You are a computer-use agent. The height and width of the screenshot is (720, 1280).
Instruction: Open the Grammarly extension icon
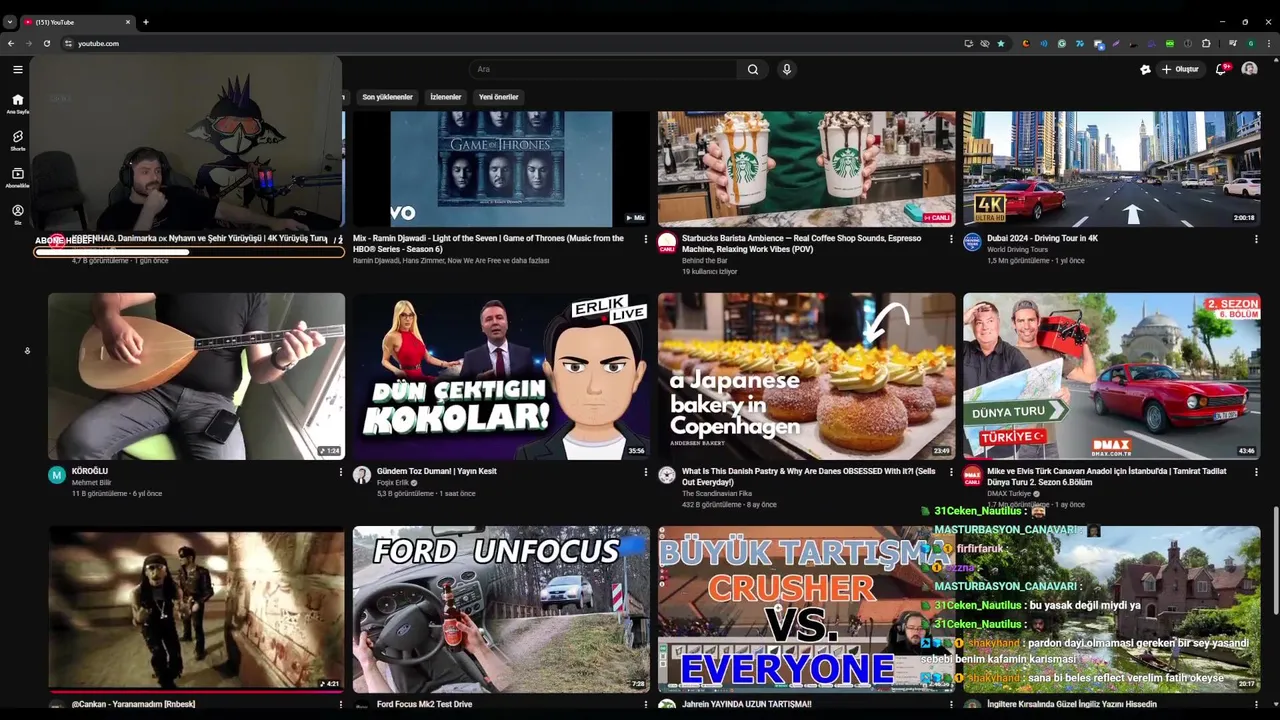1062,43
